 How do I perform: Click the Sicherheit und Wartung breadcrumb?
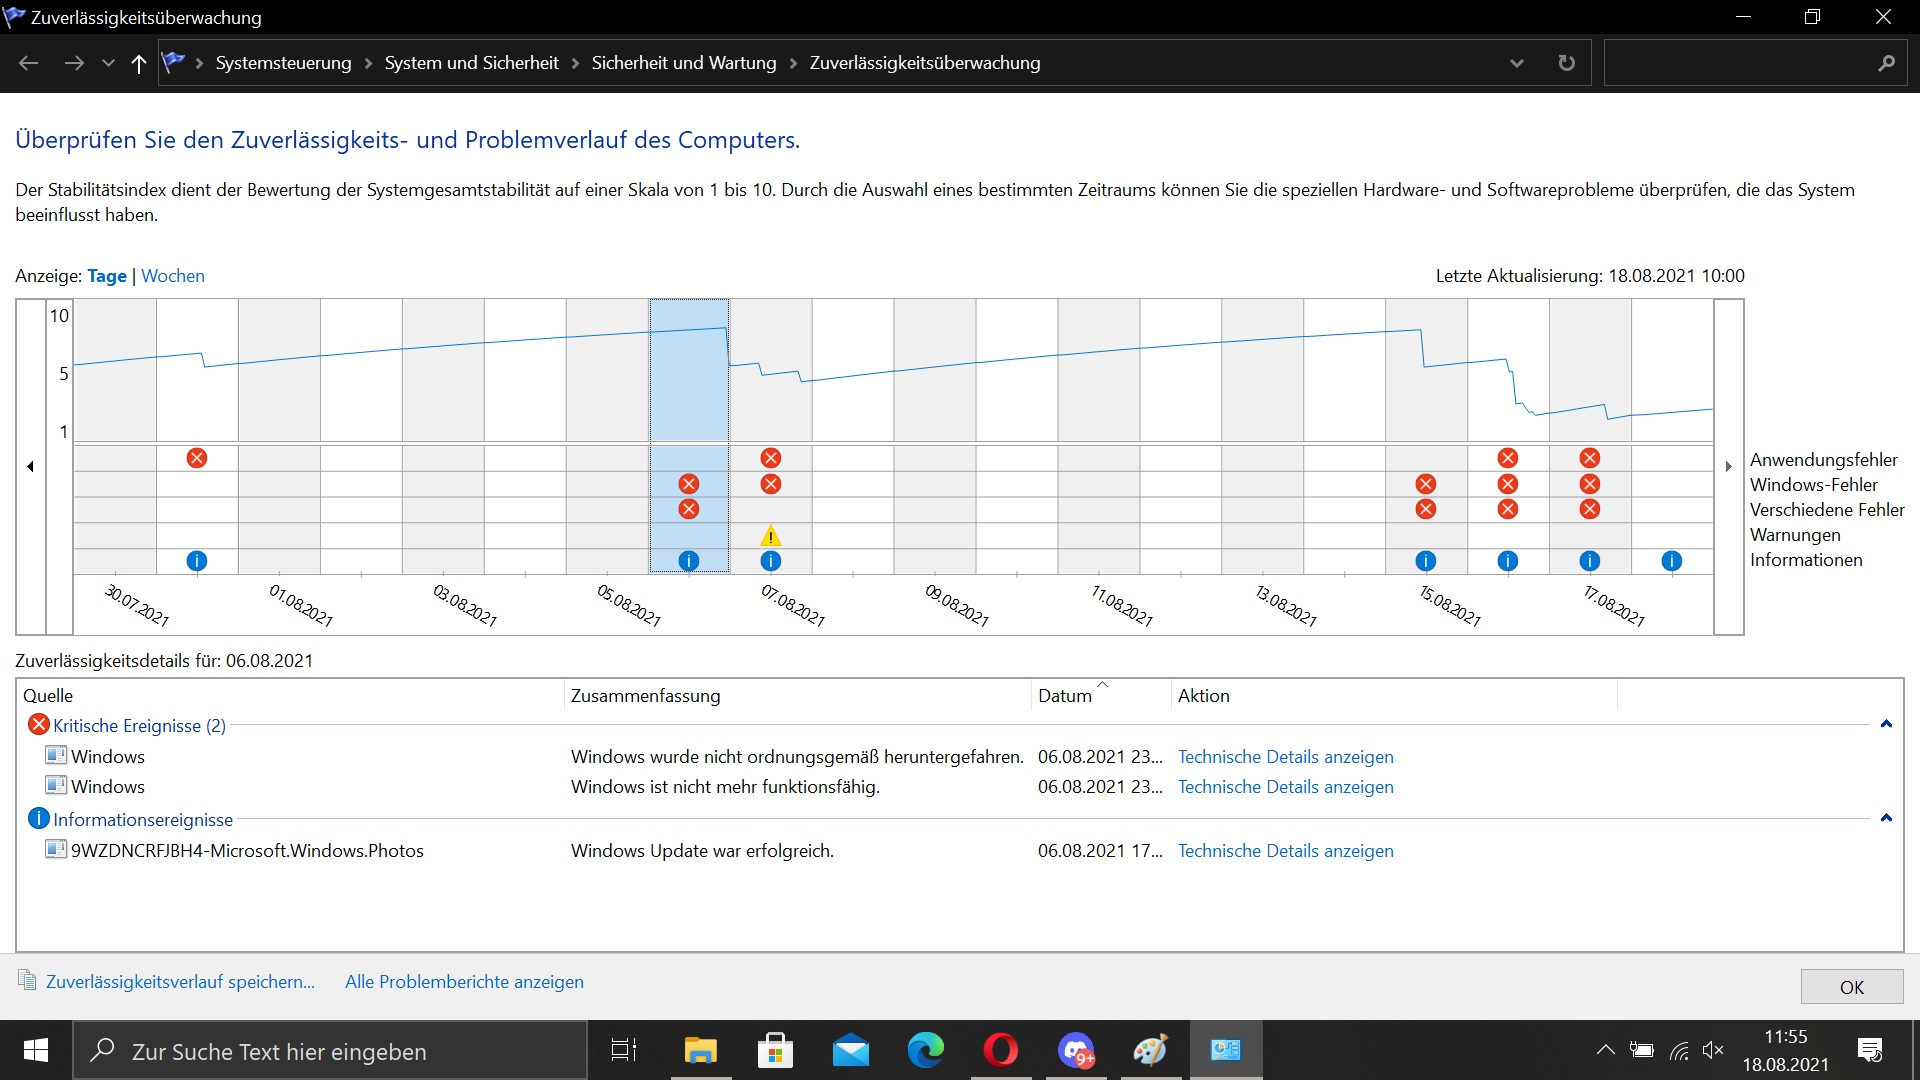[x=683, y=63]
